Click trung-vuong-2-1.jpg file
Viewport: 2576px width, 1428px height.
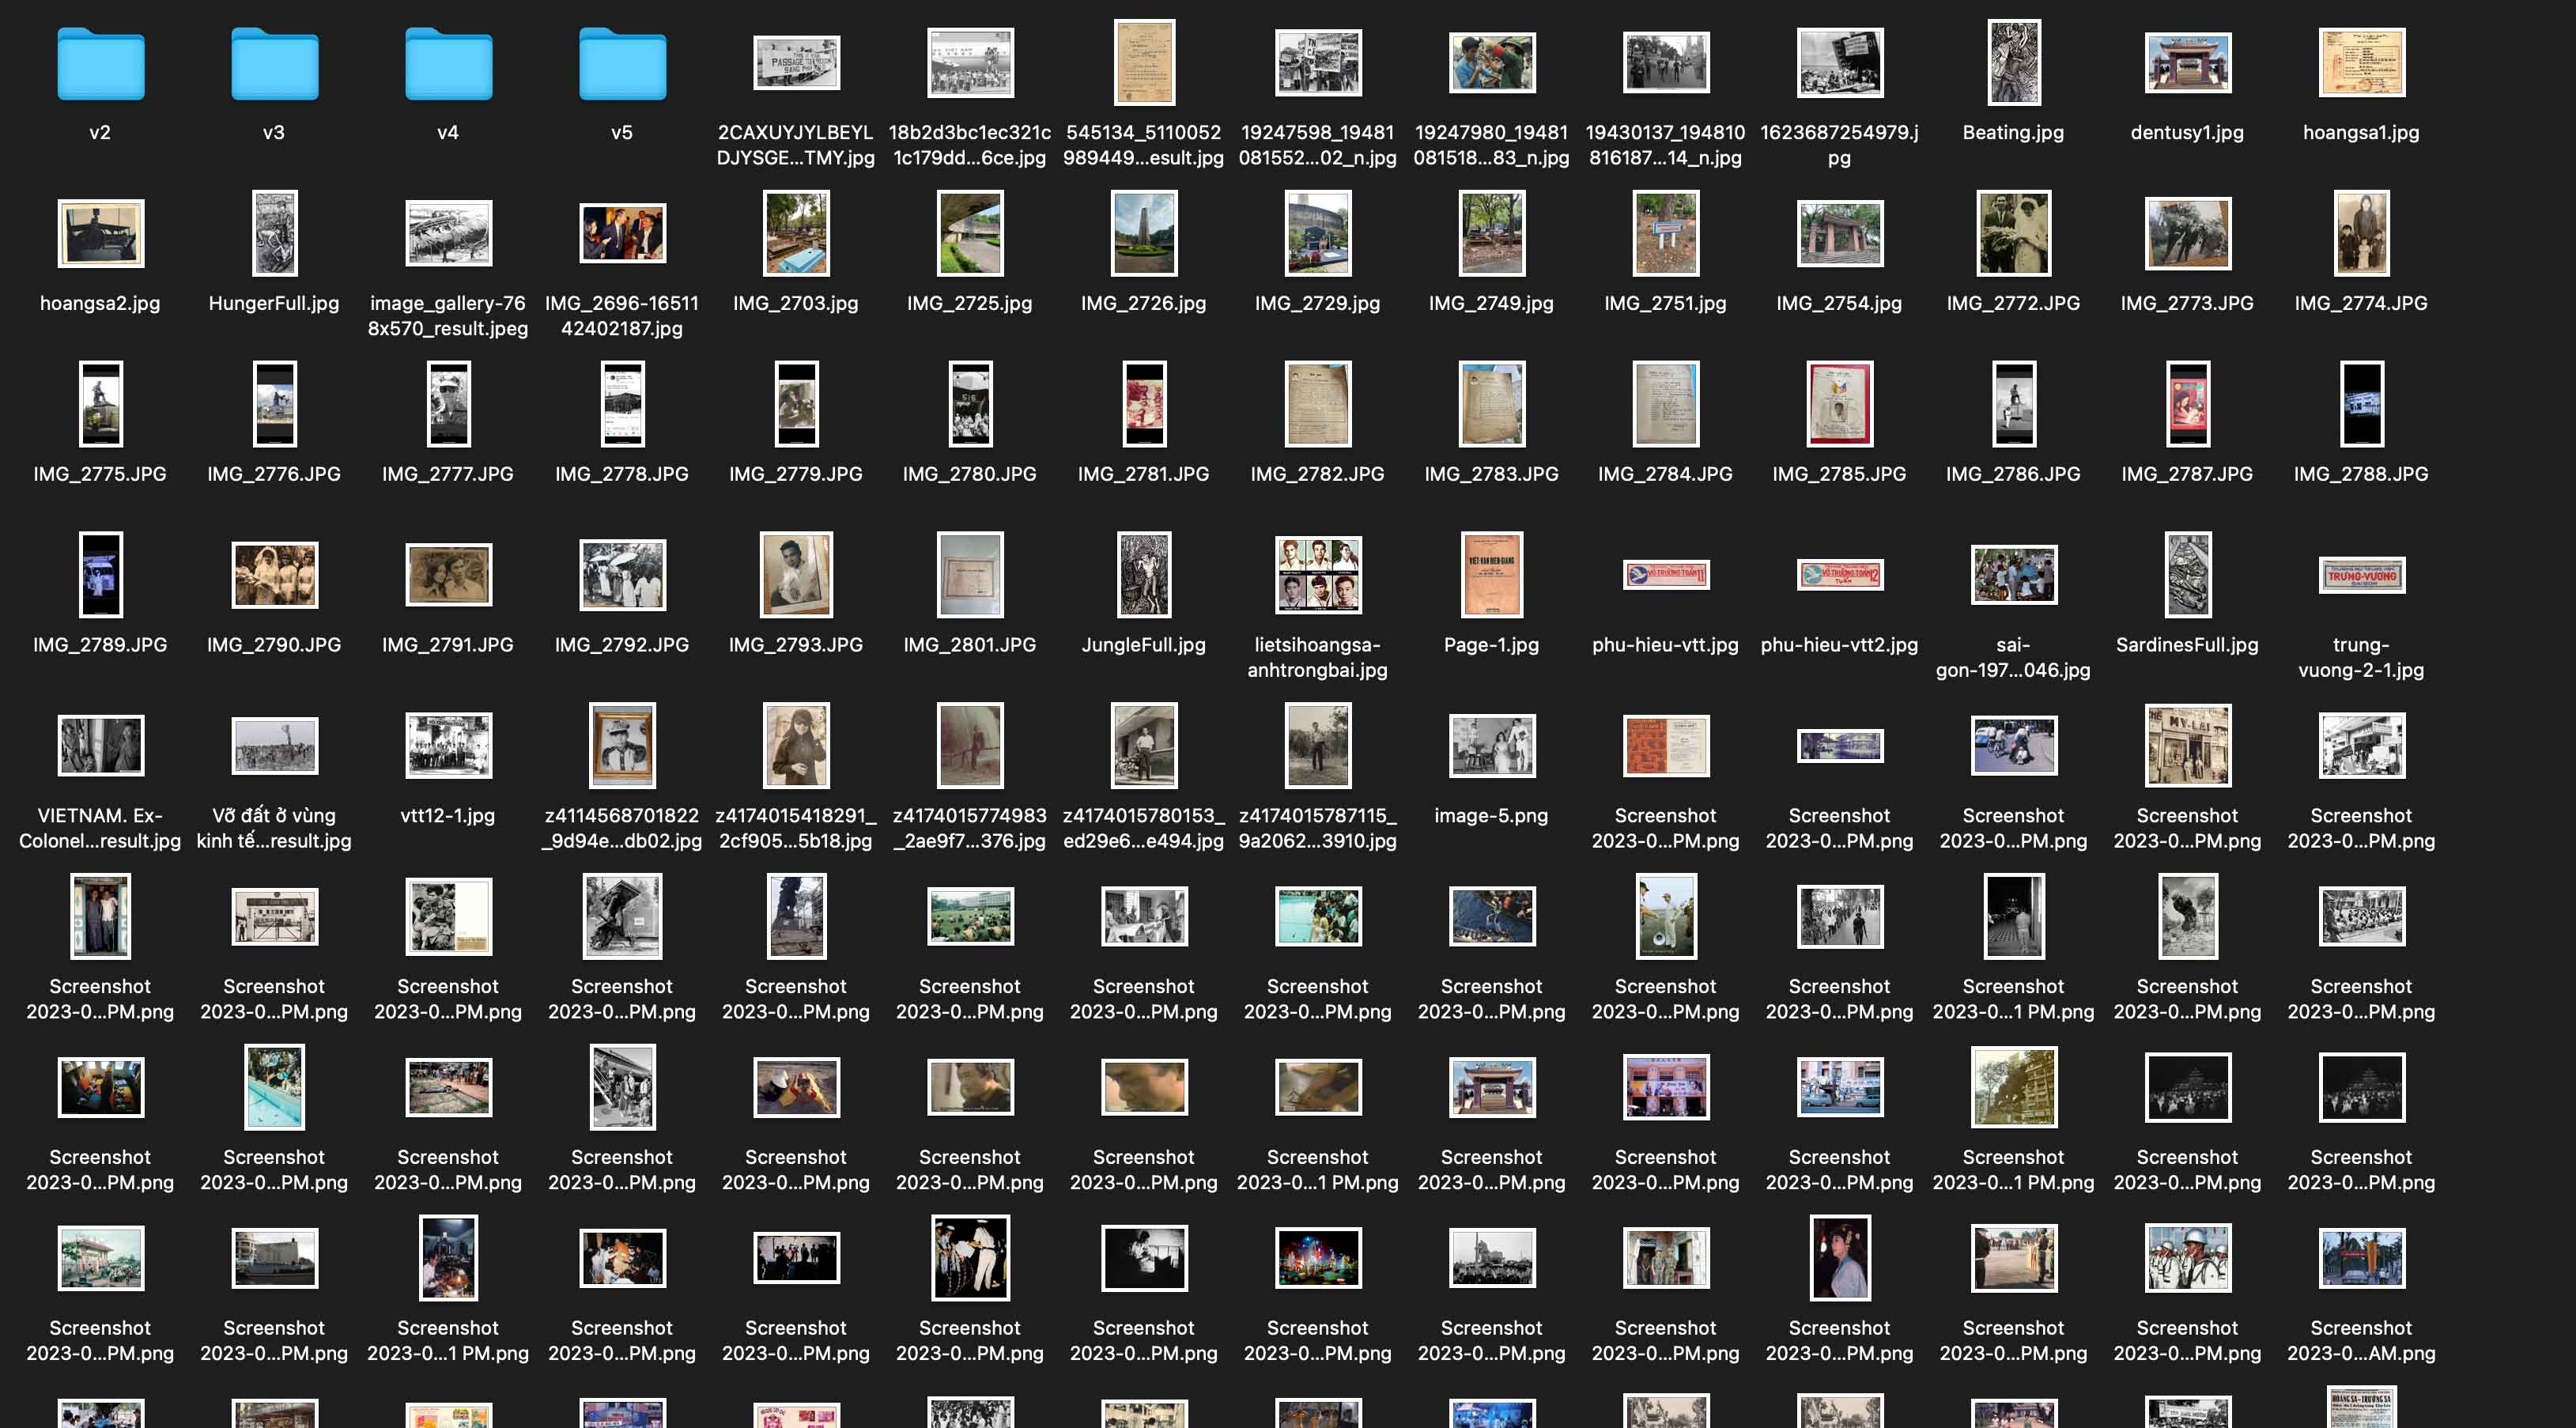click(x=2361, y=575)
